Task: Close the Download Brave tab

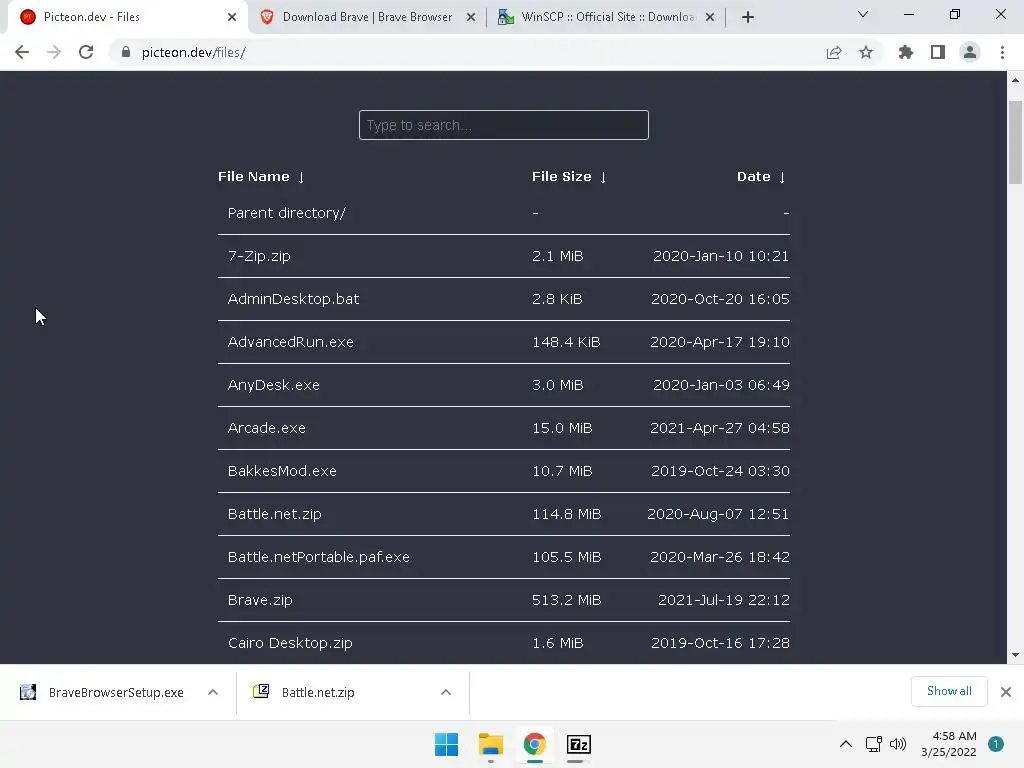Action: pos(471,17)
